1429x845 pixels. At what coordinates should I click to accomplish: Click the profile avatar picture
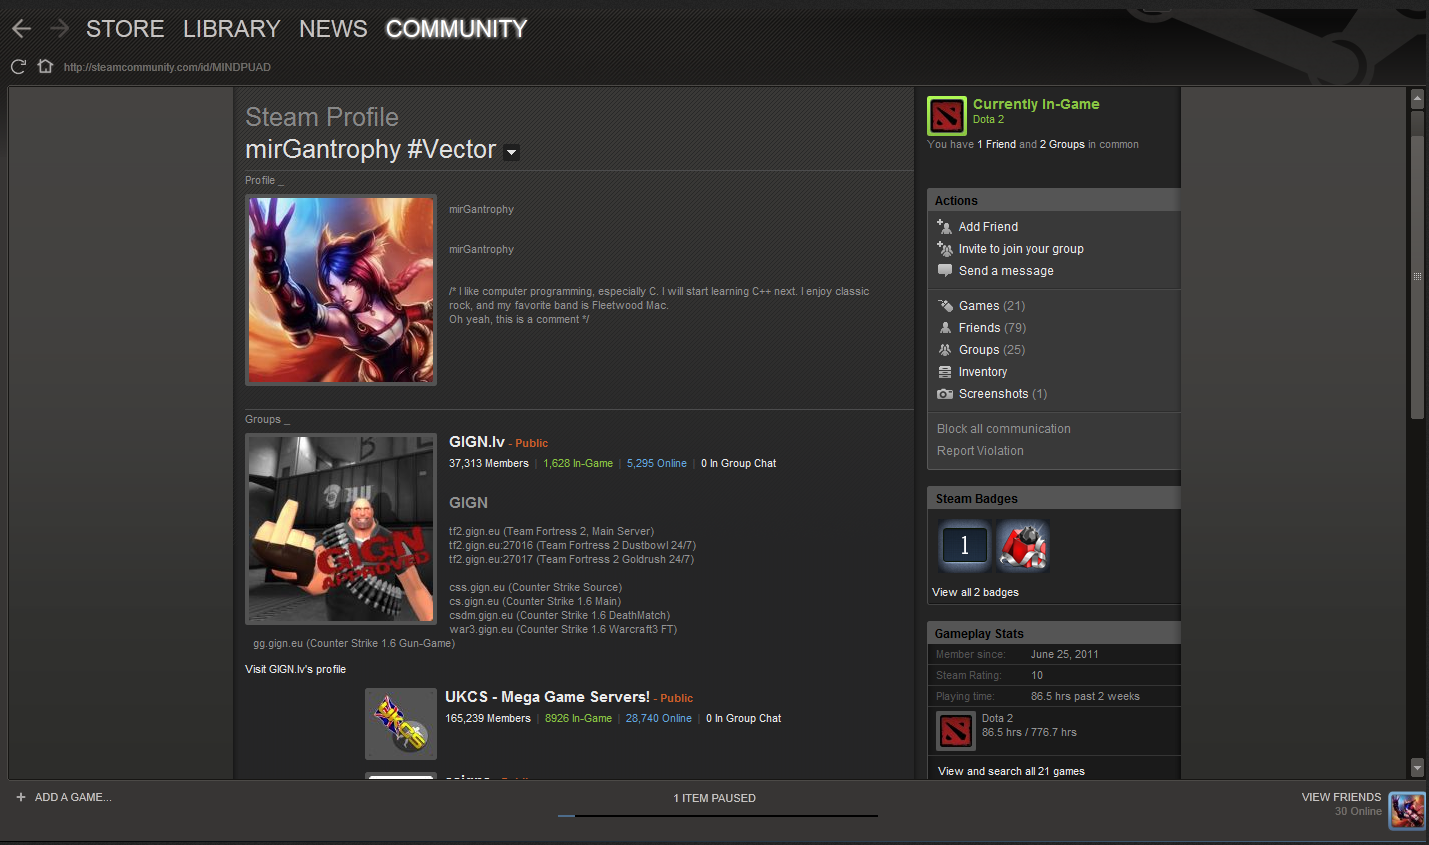[341, 290]
